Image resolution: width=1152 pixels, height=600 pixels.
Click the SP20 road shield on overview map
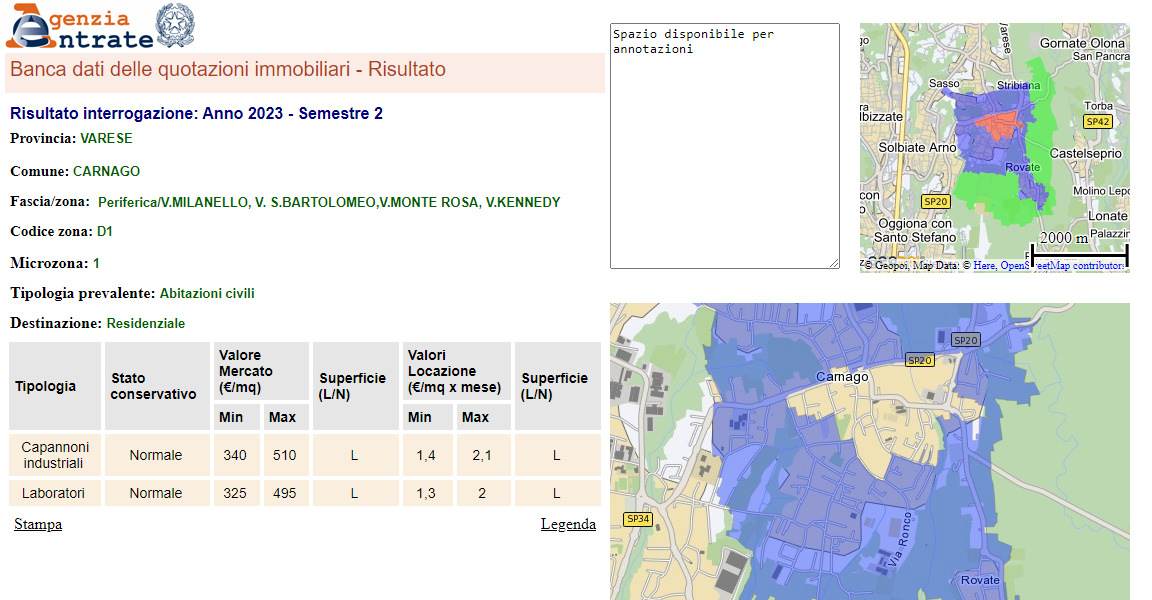coord(934,201)
